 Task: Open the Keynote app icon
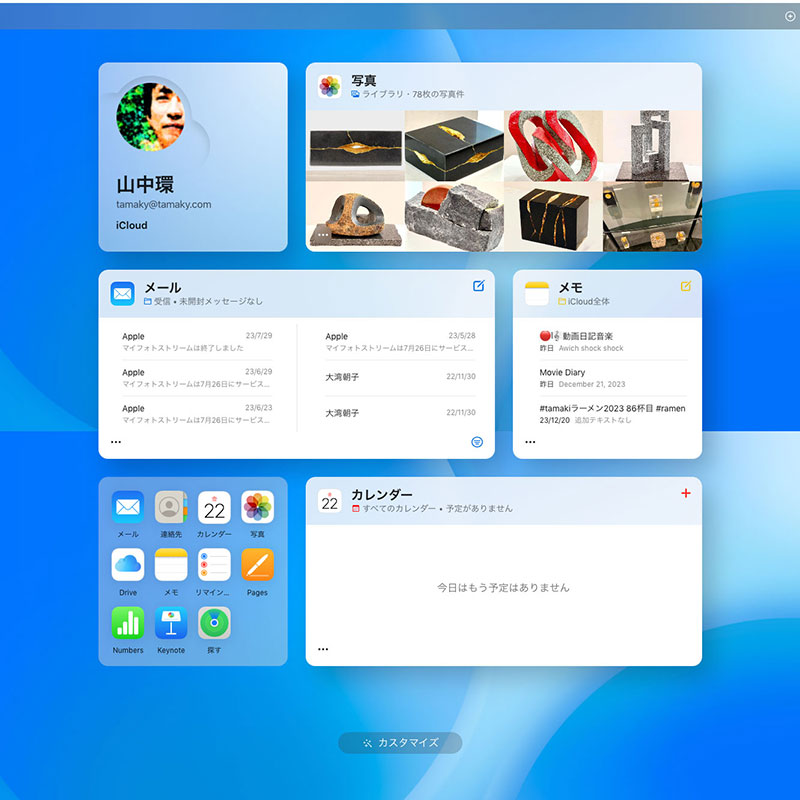pos(171,623)
